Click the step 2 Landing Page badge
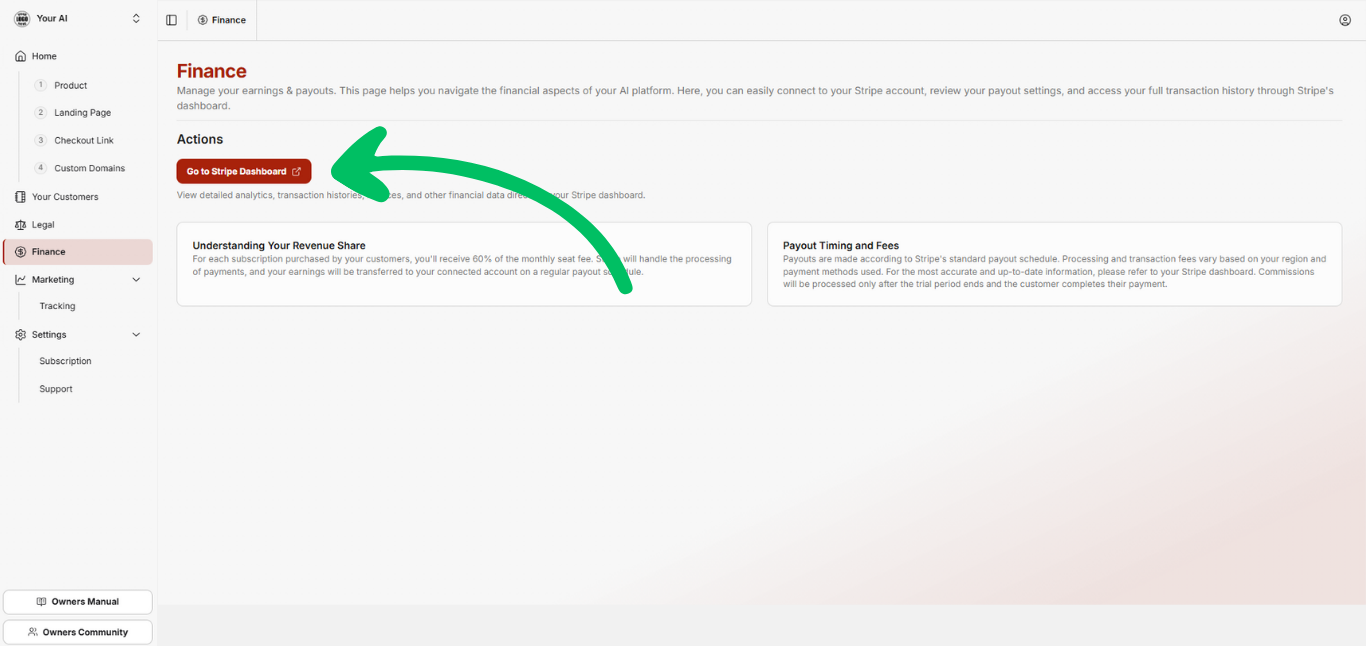 [x=41, y=113]
